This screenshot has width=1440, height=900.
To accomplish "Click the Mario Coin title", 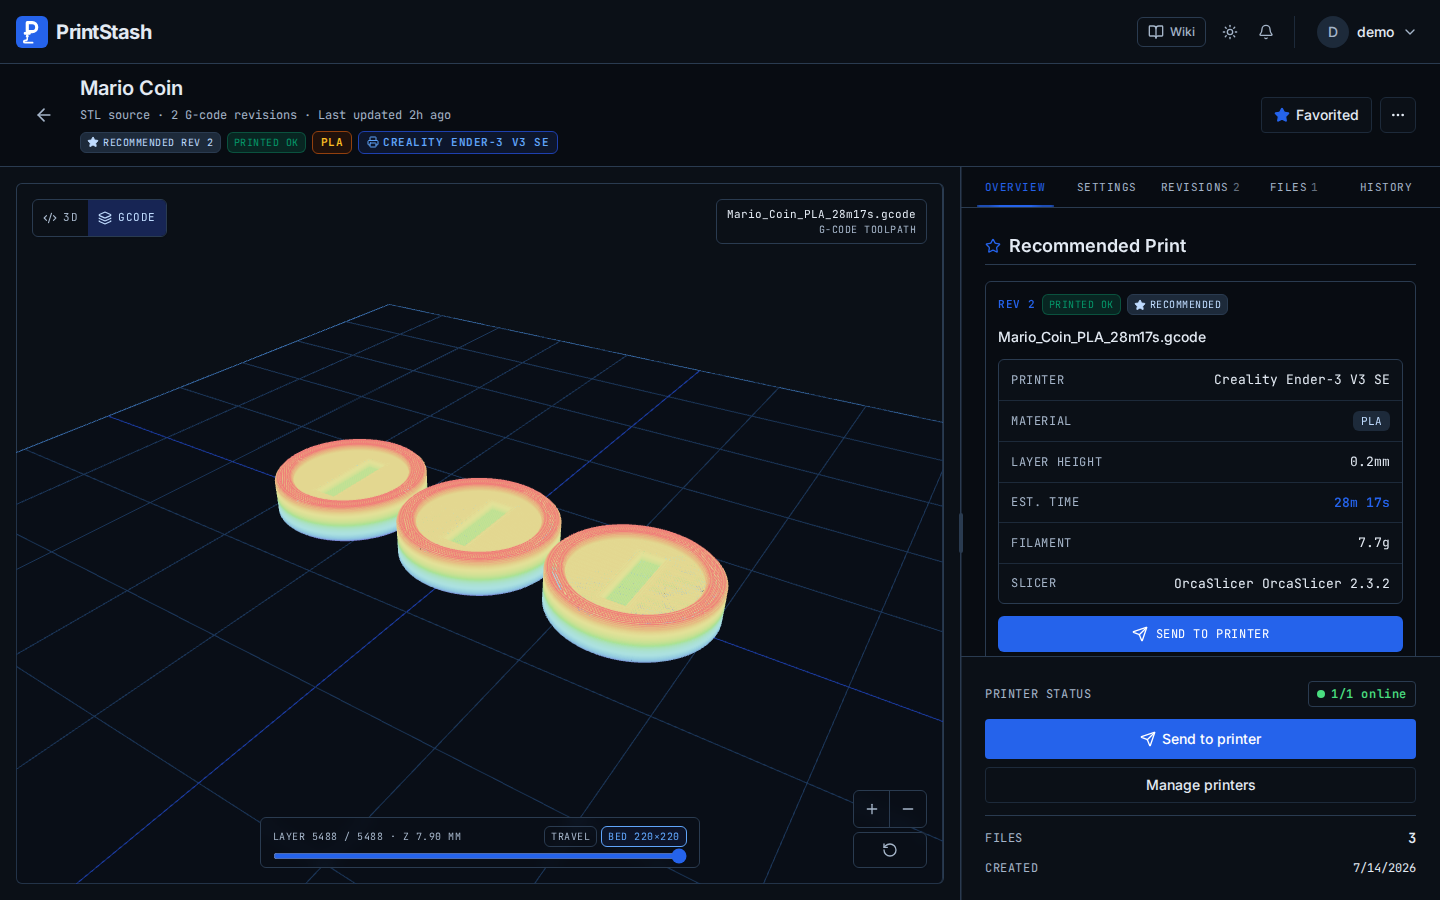I will point(131,88).
